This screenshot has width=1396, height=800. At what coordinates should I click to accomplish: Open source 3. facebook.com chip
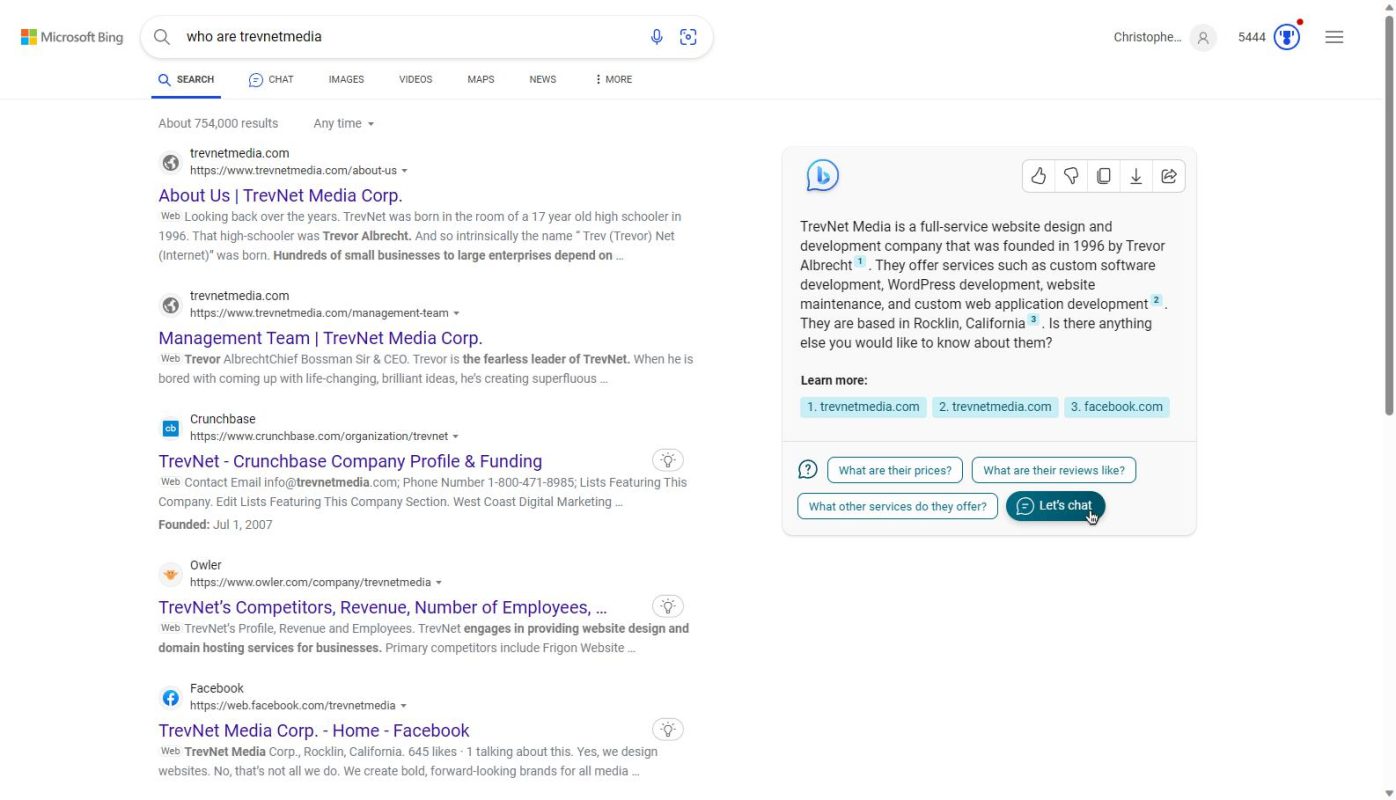pyautogui.click(x=1117, y=407)
